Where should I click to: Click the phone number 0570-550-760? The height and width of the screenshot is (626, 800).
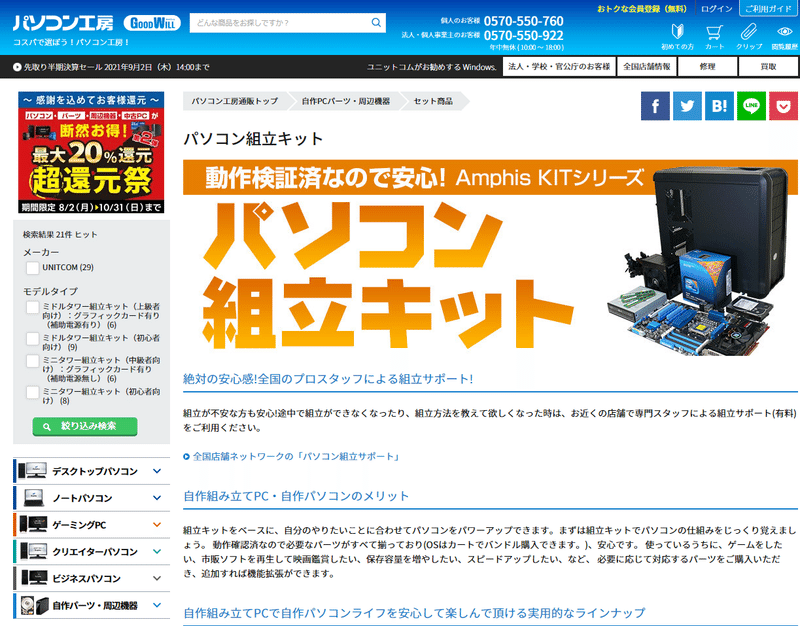[523, 21]
